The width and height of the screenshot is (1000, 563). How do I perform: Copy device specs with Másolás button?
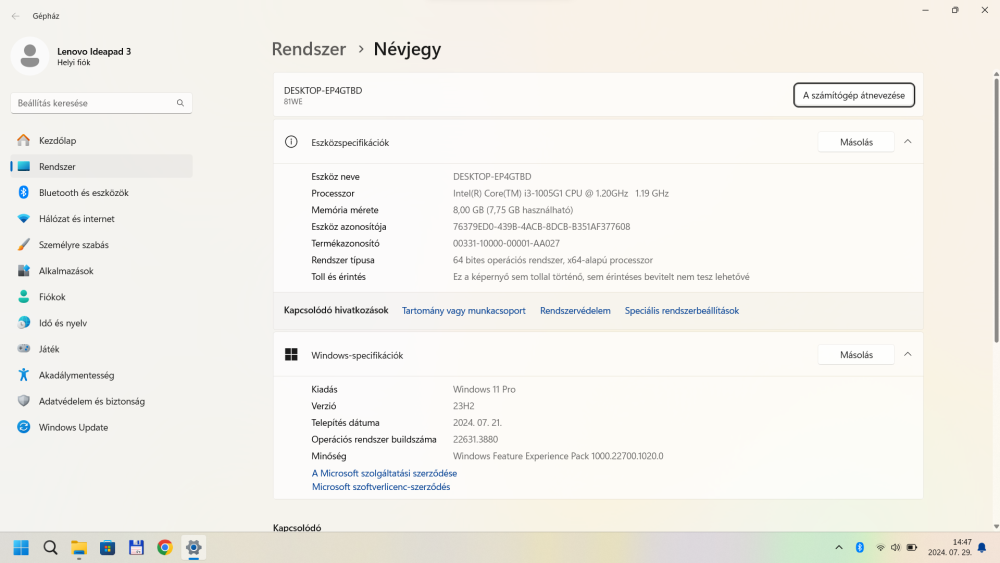coord(855,142)
